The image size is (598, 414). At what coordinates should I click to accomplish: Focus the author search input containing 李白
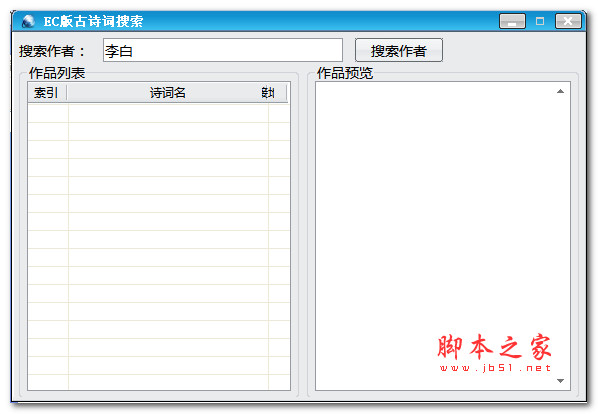(223, 50)
